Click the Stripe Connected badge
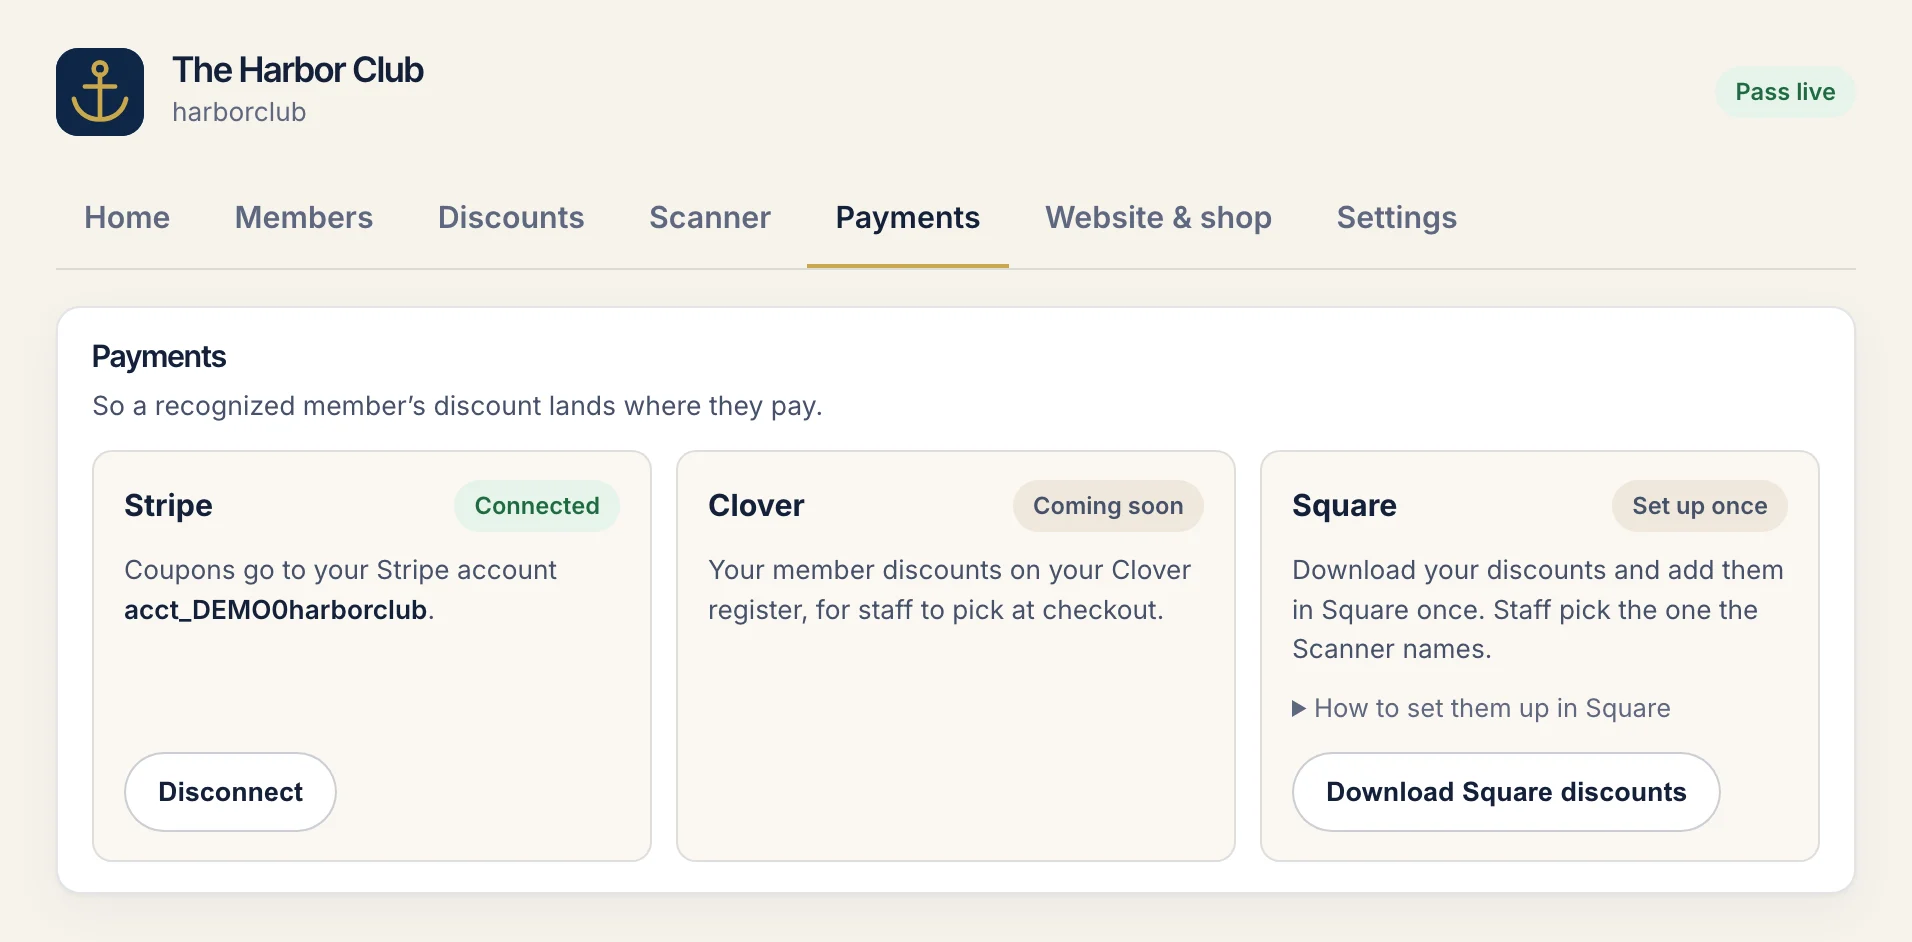The width and height of the screenshot is (1912, 942). click(537, 506)
